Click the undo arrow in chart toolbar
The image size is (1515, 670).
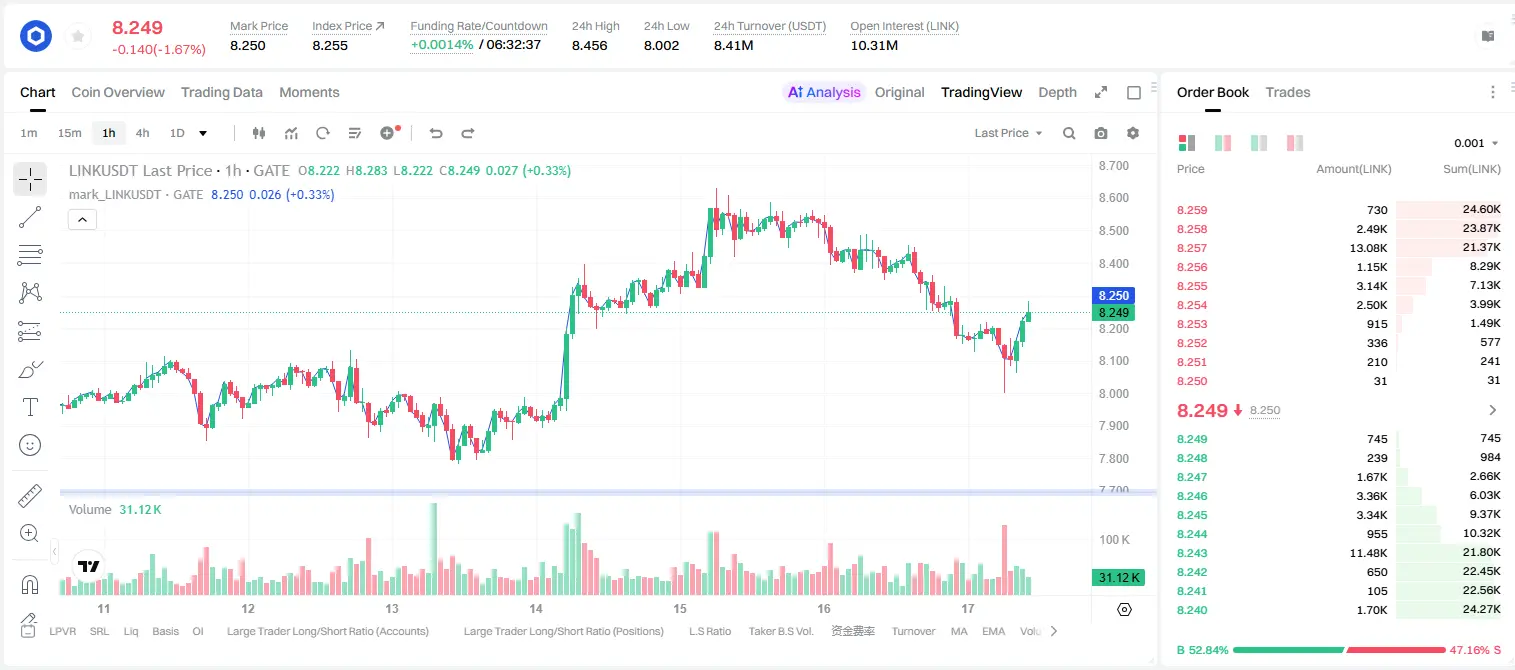pyautogui.click(x=435, y=133)
